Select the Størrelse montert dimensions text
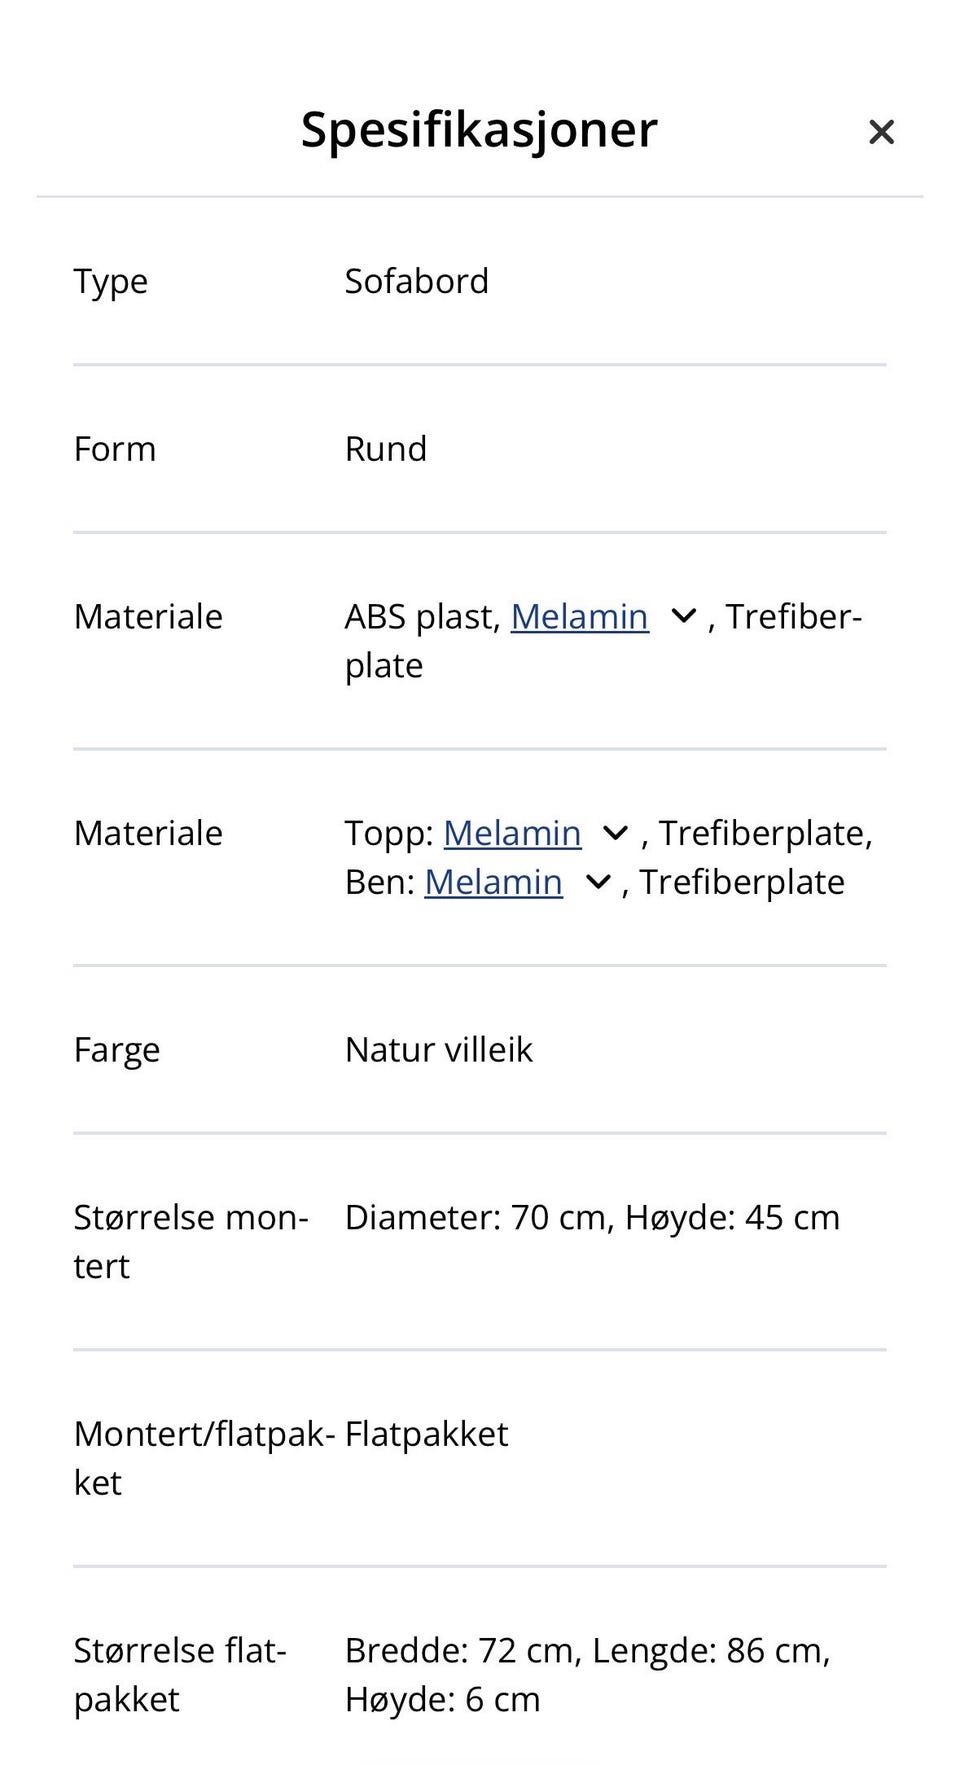Image resolution: width=960 pixels, height=1765 pixels. (x=592, y=1217)
